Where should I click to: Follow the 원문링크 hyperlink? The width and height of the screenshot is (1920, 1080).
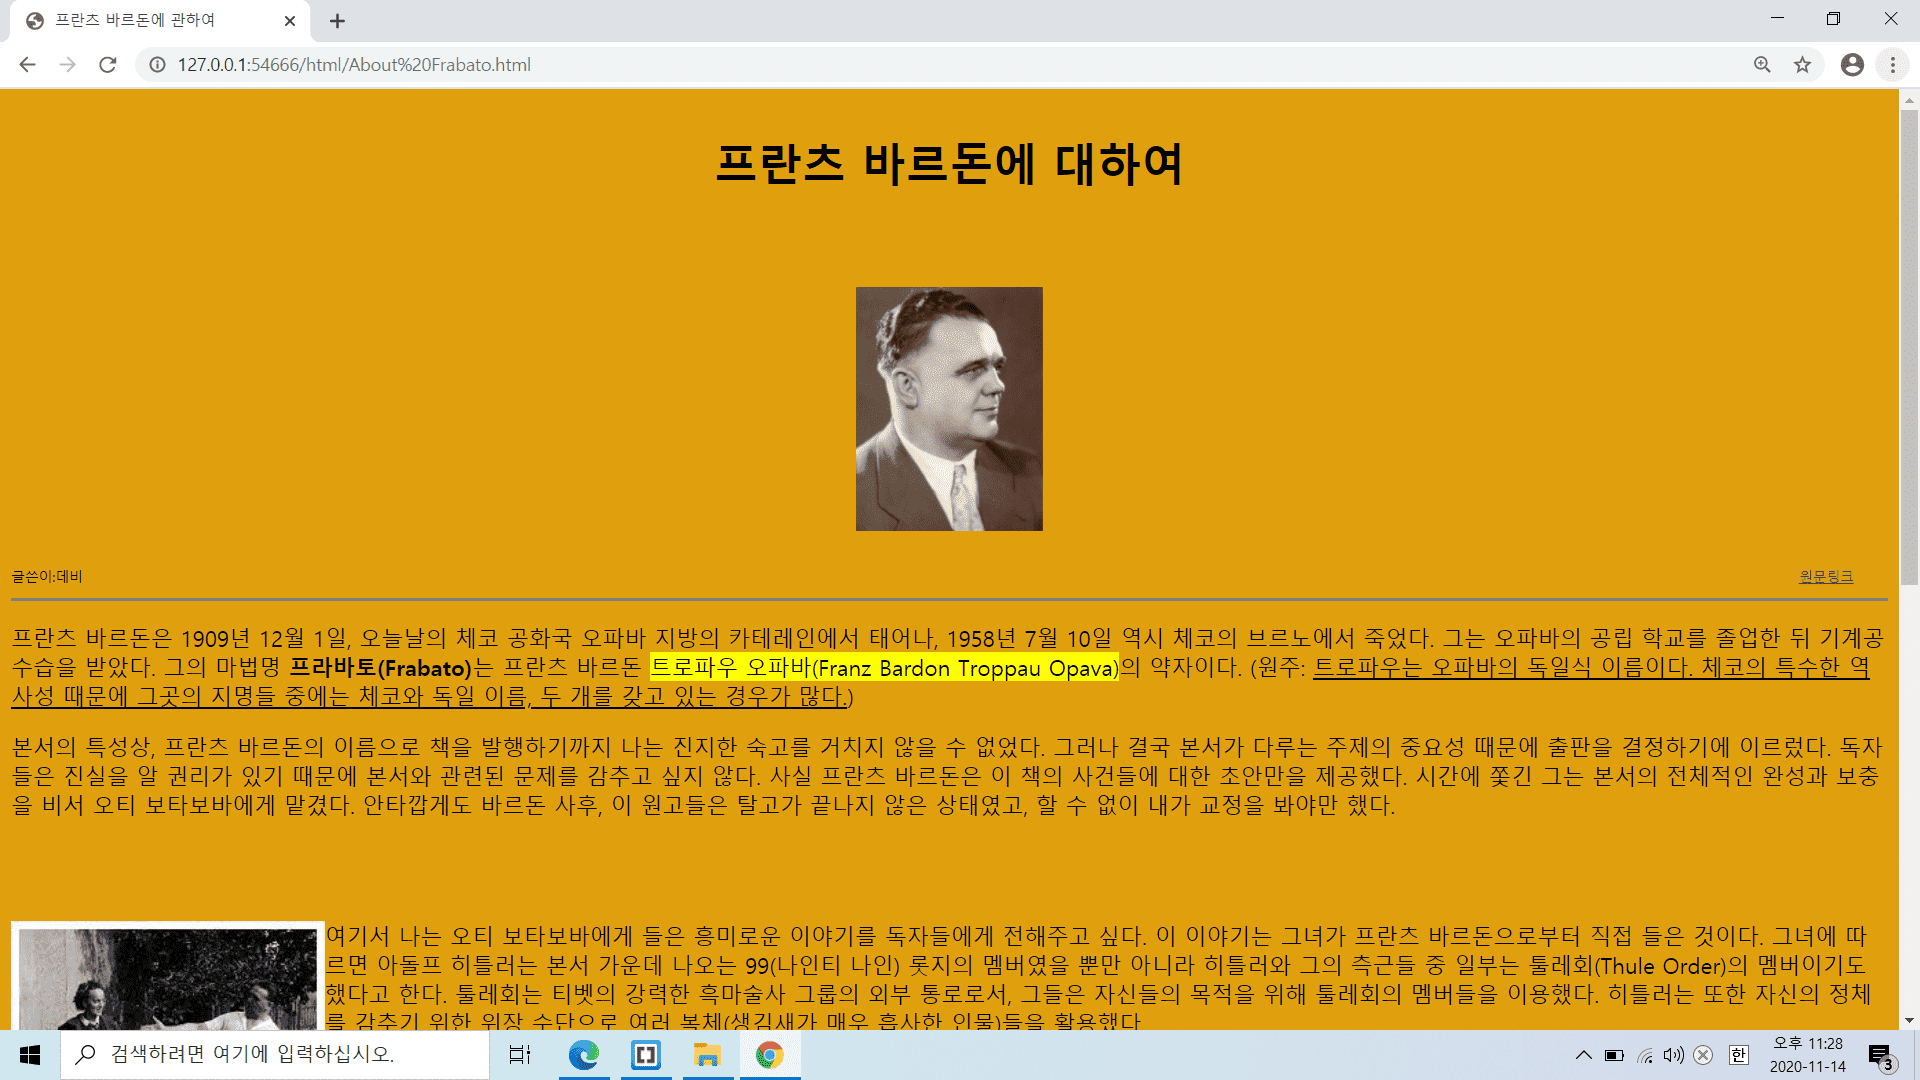[1824, 576]
